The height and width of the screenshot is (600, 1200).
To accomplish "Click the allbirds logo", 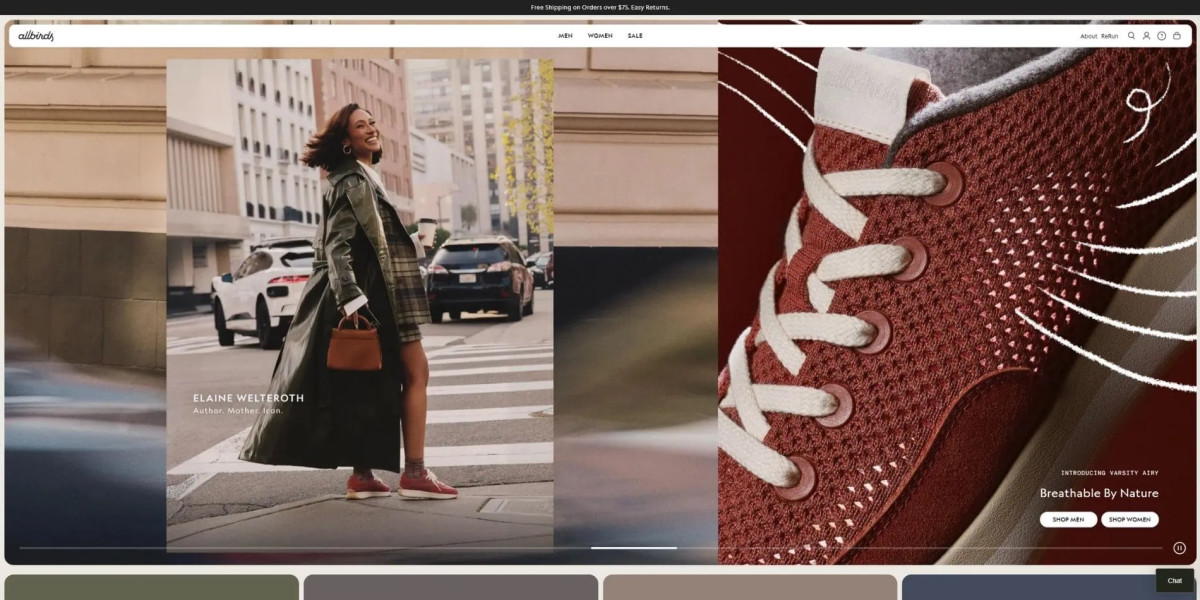I will pos(36,36).
